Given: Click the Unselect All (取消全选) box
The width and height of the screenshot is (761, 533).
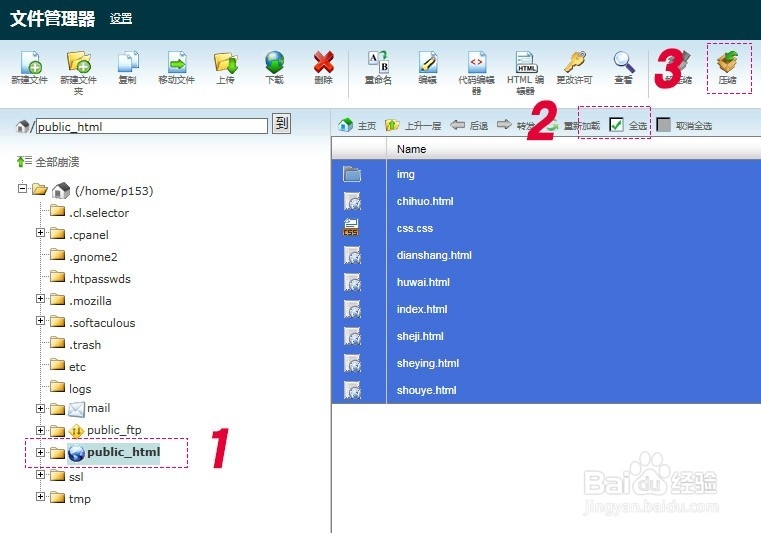Looking at the screenshot, I should [x=663, y=124].
